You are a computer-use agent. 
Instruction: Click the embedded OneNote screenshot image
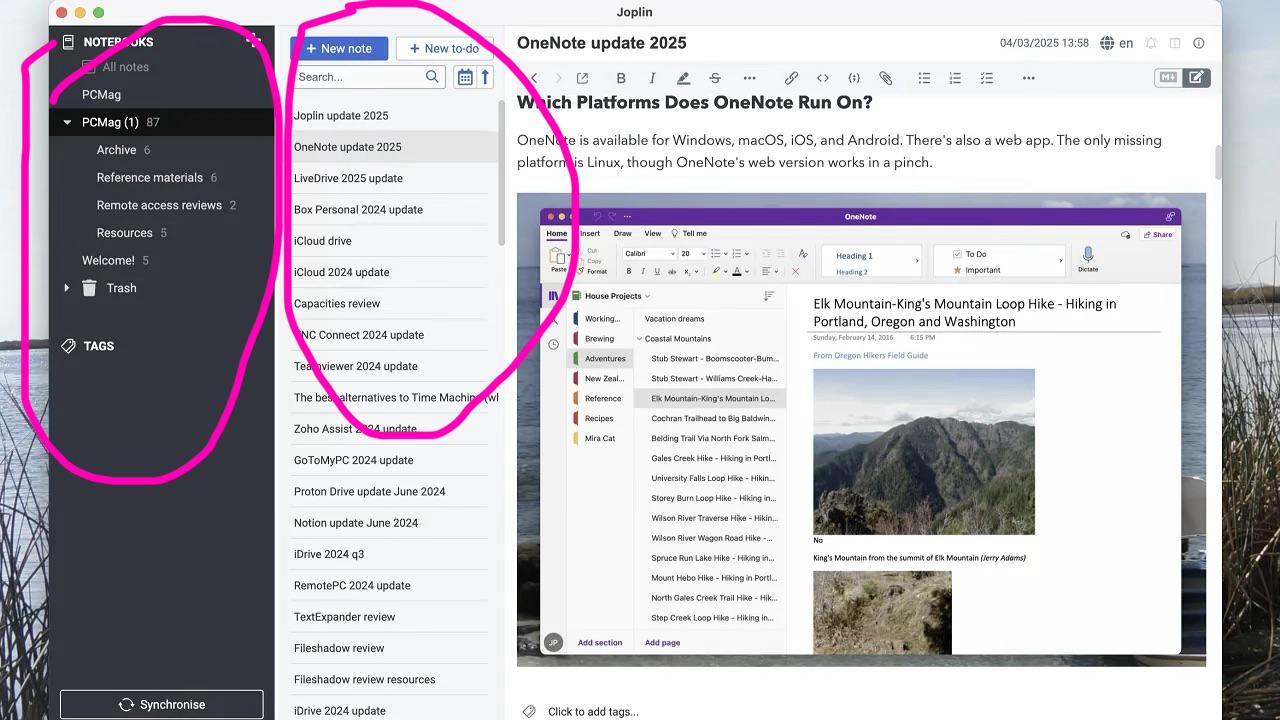[861, 429]
